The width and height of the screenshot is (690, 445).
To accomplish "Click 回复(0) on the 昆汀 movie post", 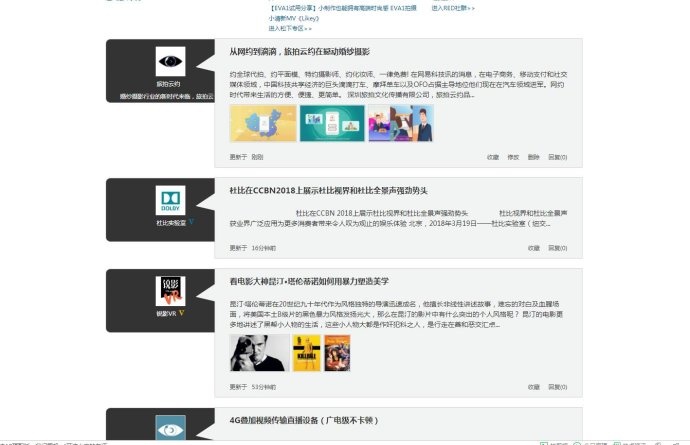I will [x=557, y=386].
